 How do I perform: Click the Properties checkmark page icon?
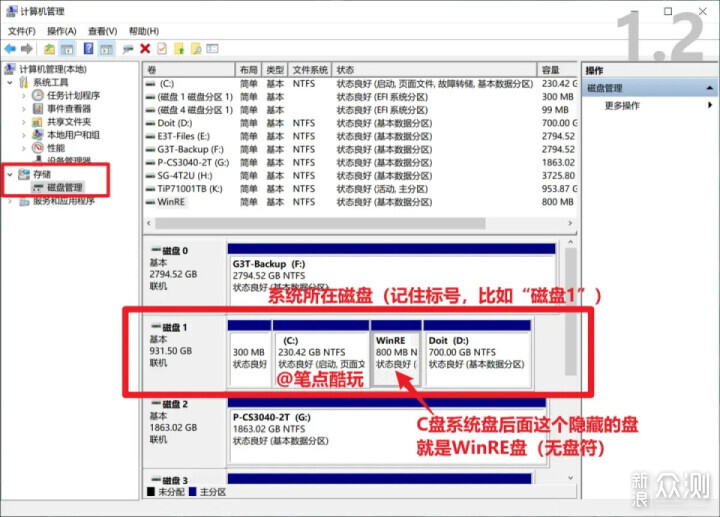point(162,48)
